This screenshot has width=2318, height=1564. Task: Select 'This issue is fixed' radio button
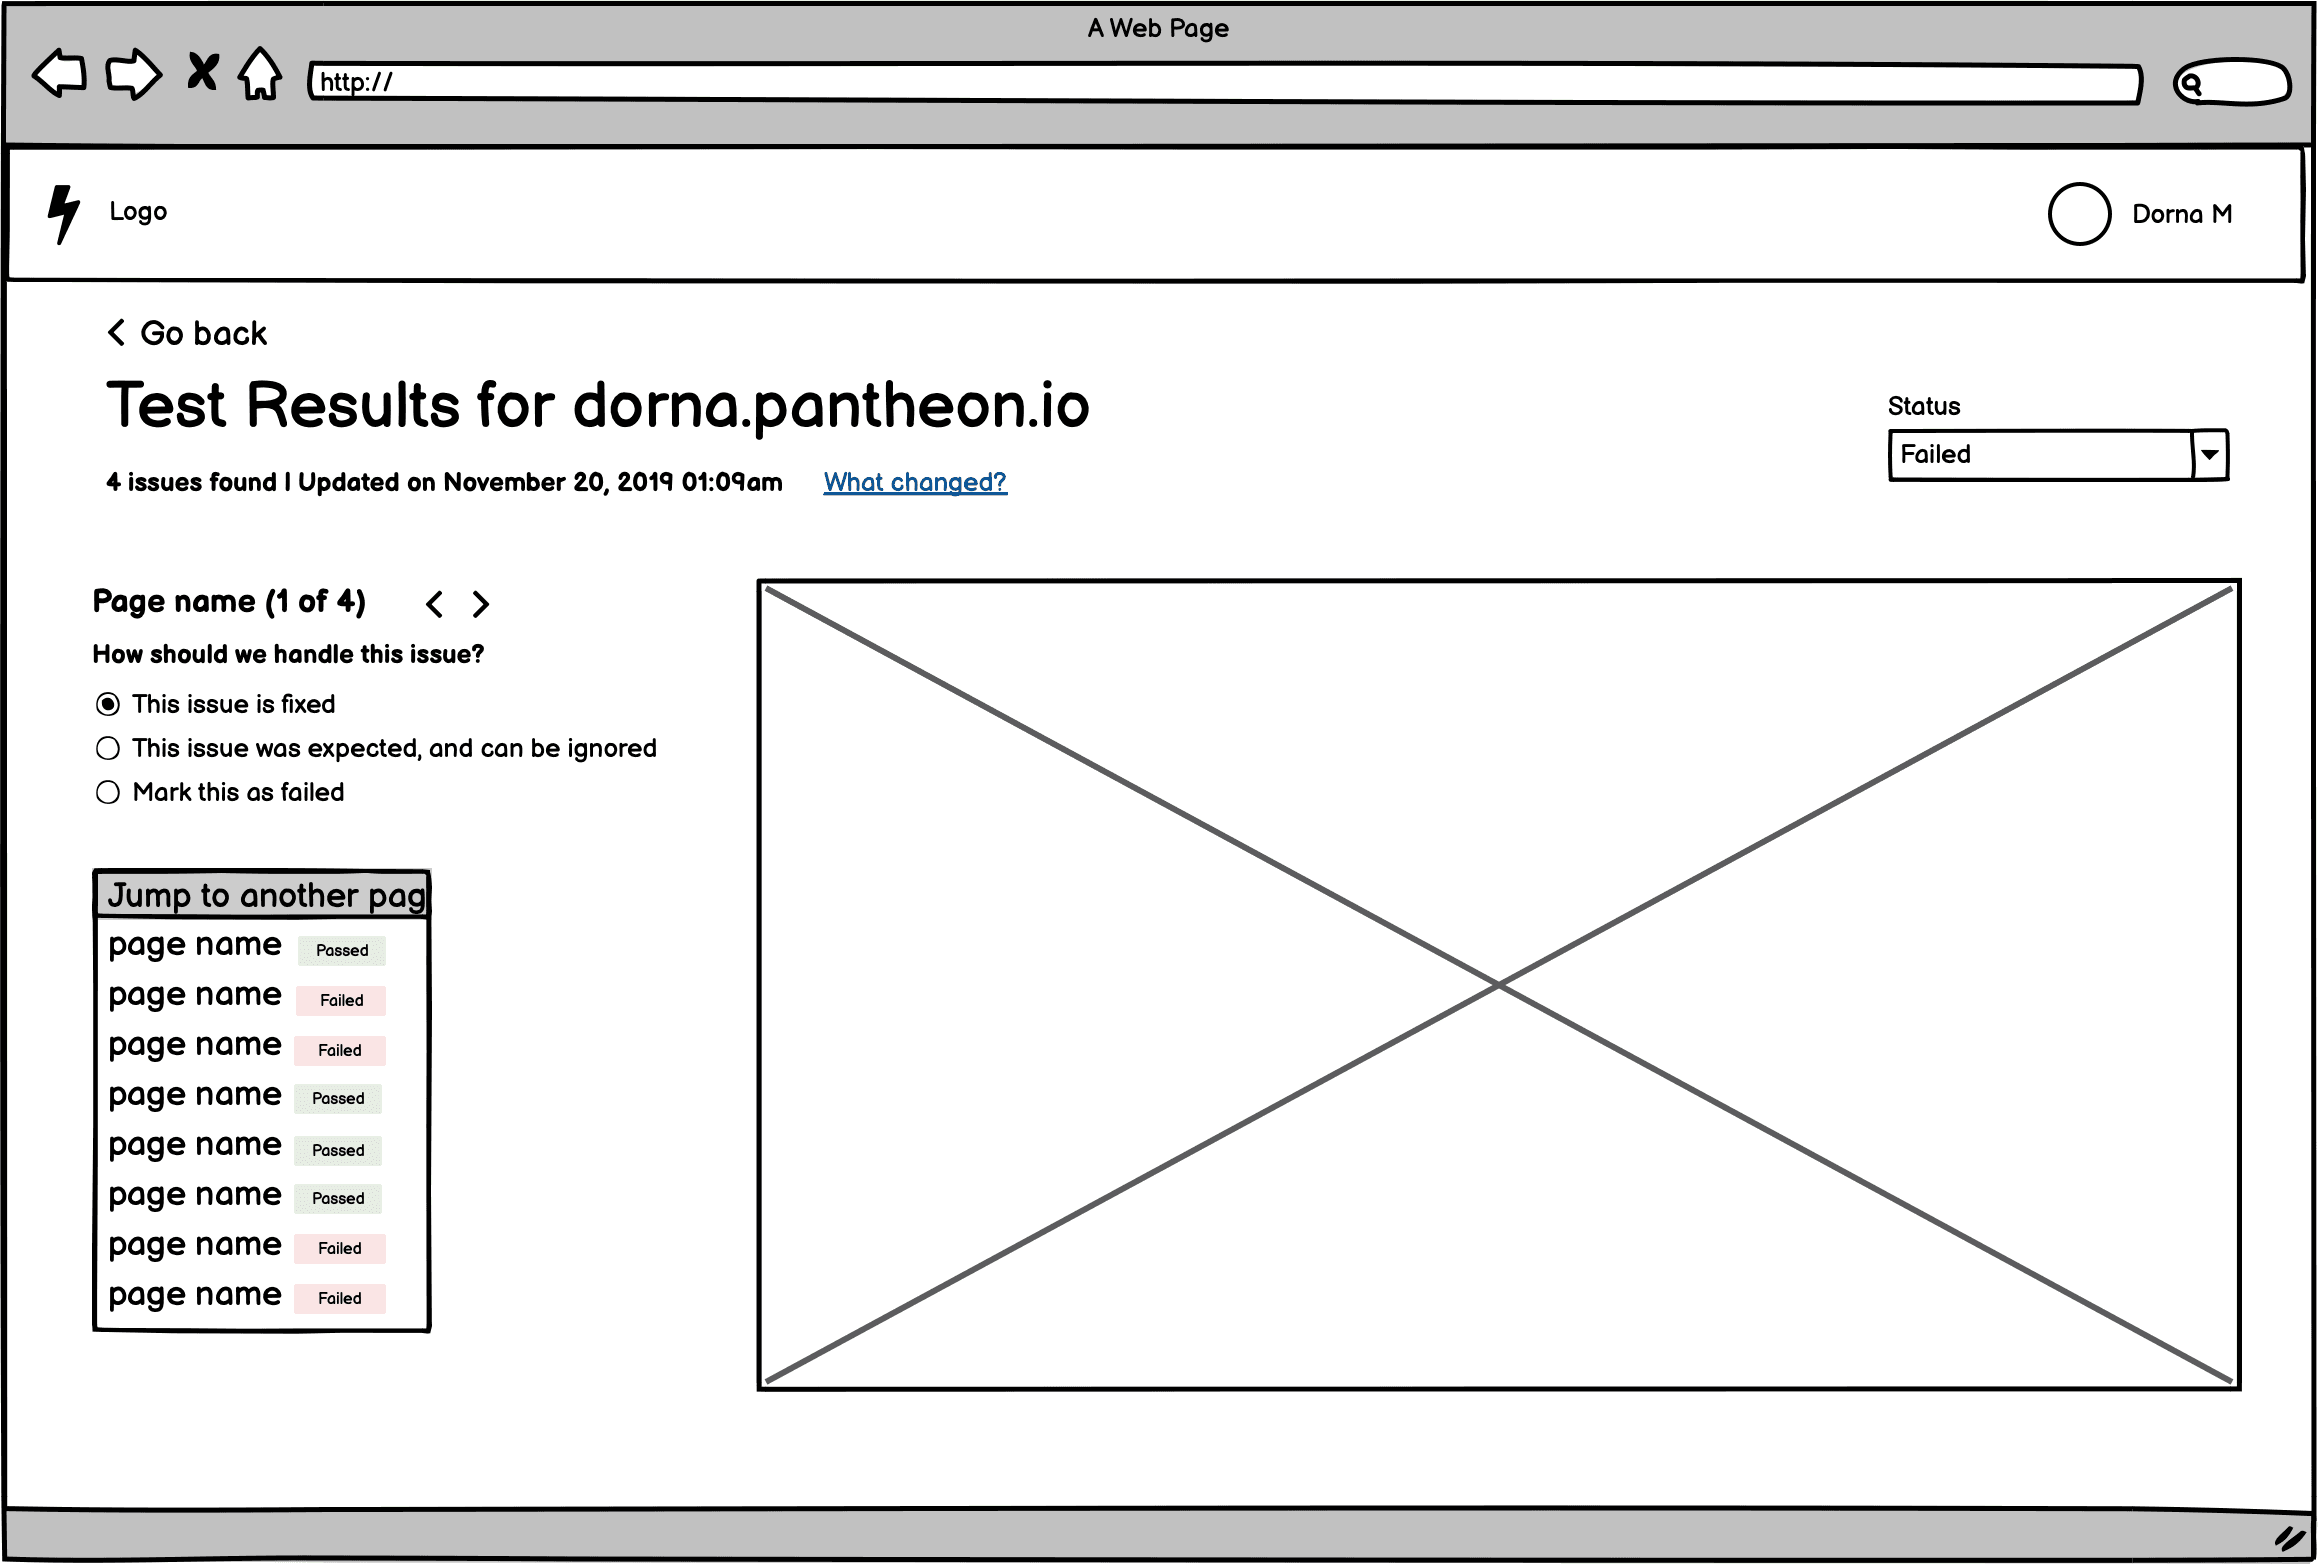click(x=108, y=704)
